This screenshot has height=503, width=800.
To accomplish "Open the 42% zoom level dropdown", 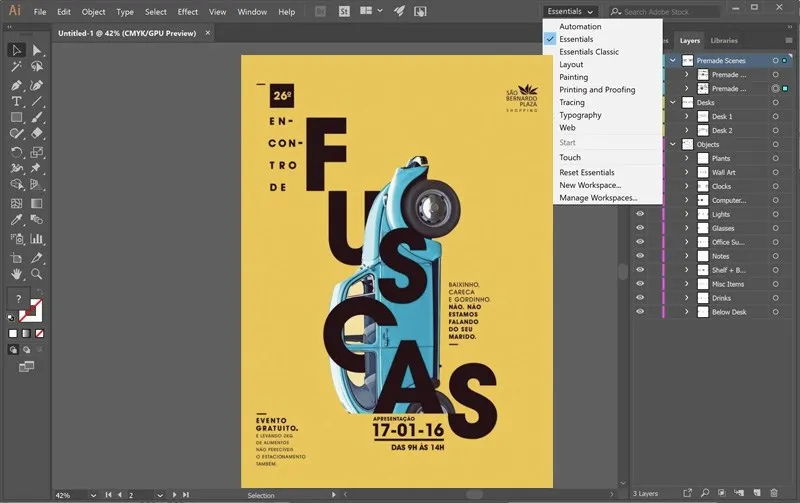I will (x=93, y=495).
